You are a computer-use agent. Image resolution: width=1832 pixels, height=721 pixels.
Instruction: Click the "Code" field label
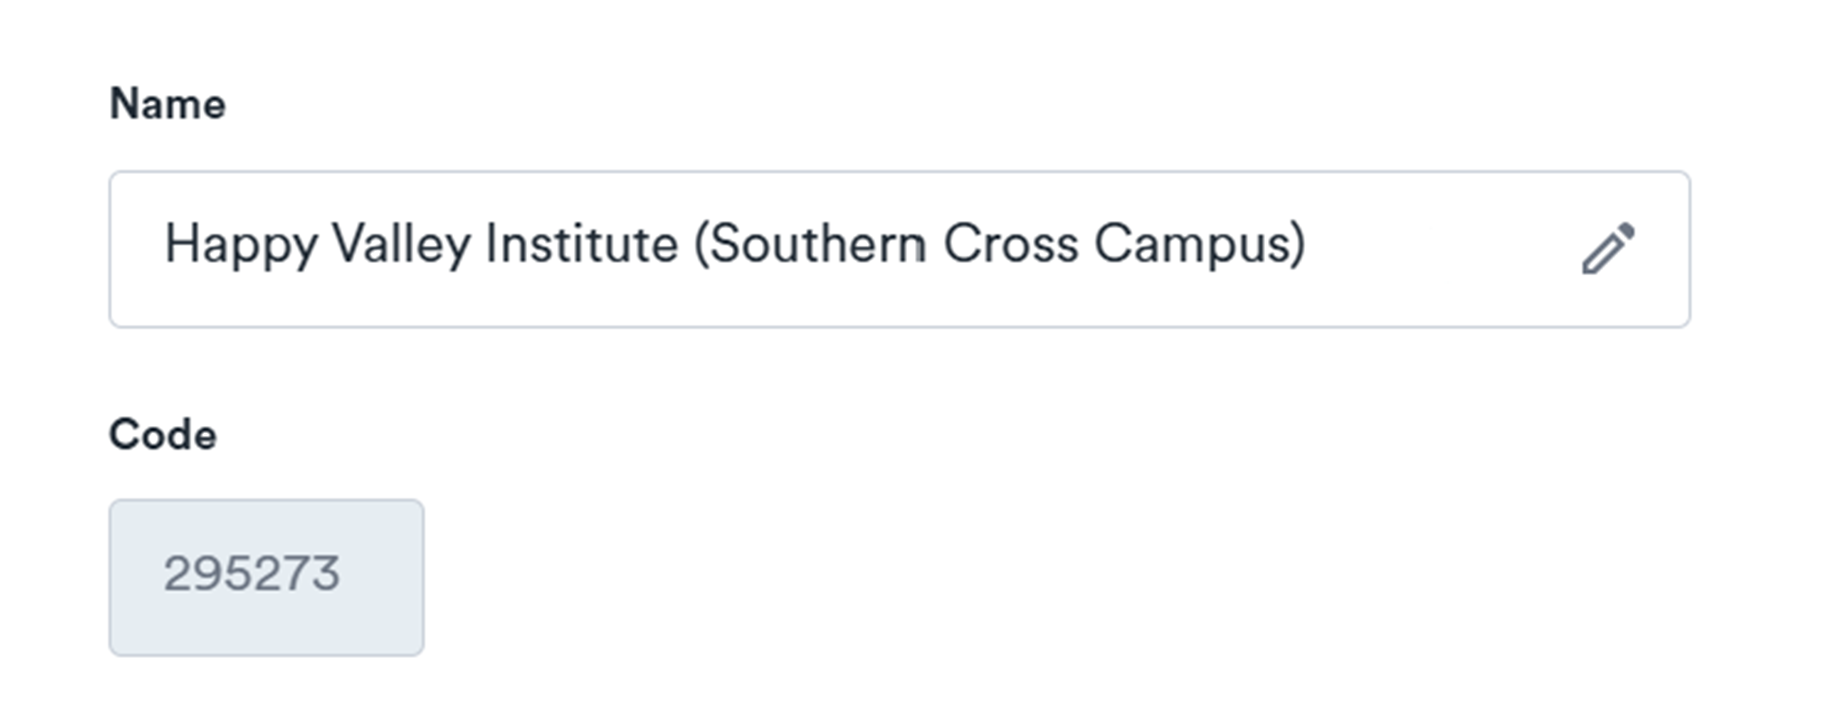pos(162,435)
